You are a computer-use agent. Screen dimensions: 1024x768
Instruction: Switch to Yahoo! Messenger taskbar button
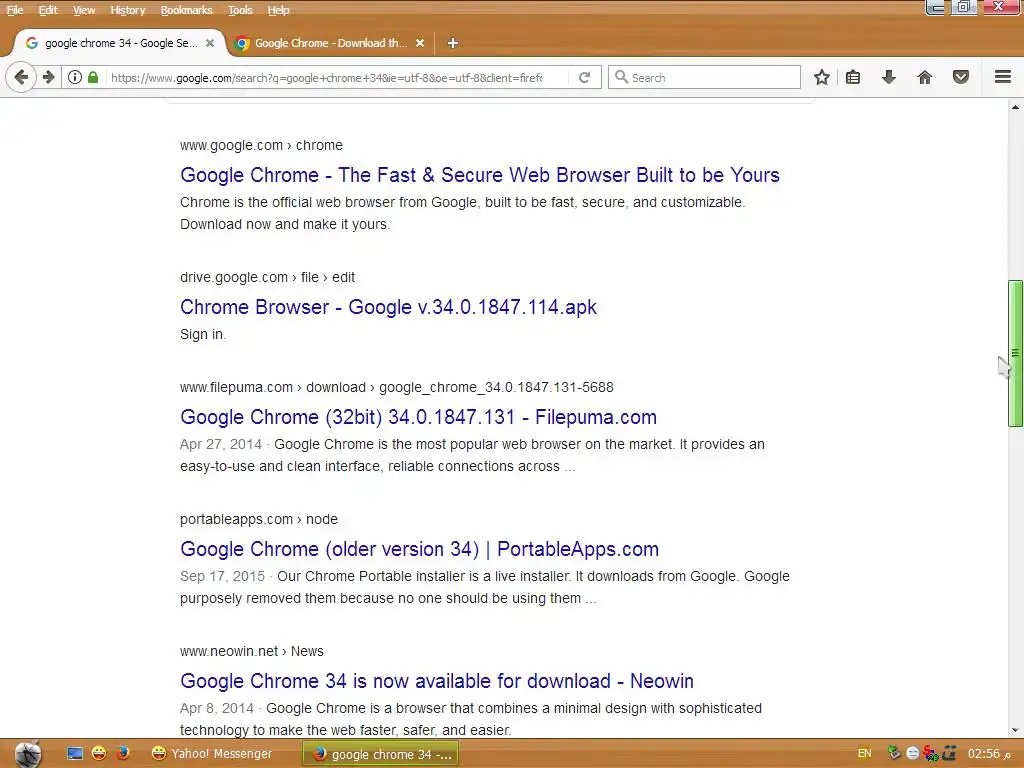pyautogui.click(x=211, y=754)
